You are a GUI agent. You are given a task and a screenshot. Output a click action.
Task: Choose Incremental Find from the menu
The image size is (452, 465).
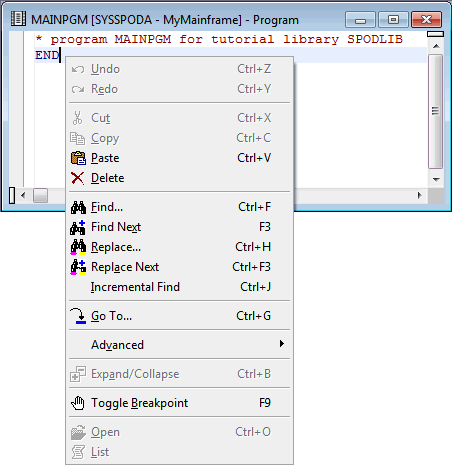pos(180,287)
